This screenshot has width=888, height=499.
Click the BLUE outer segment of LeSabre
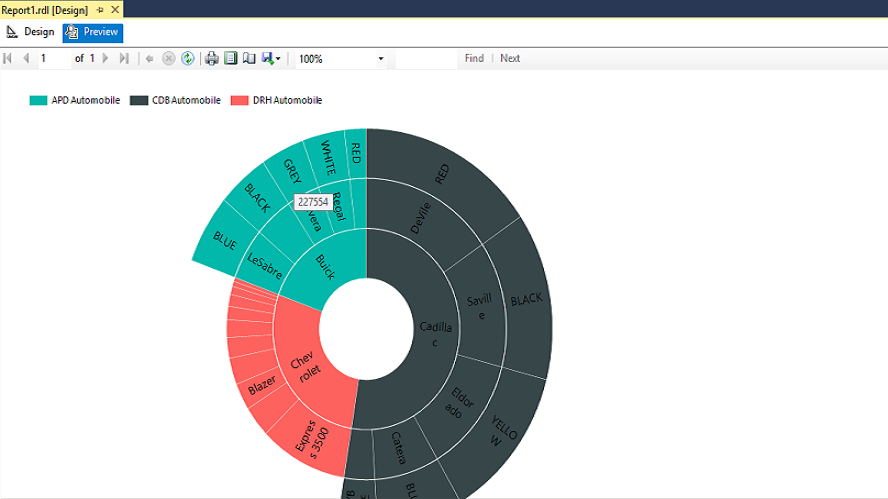tap(225, 241)
